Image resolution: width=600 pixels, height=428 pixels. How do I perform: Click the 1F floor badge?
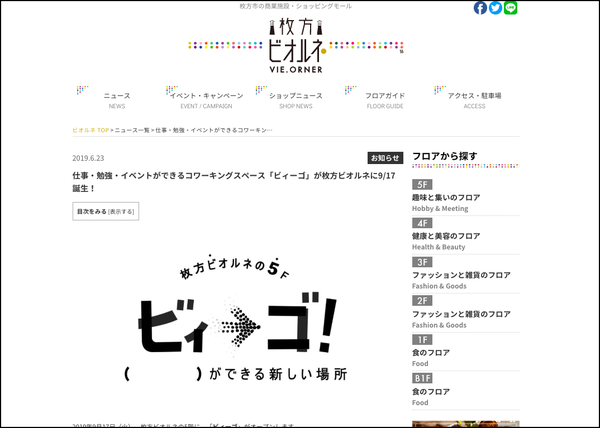(x=422, y=340)
